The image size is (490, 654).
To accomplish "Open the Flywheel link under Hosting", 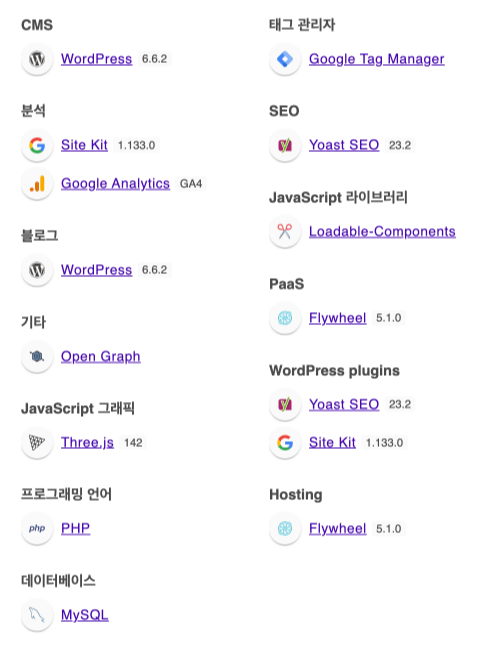I will click(337, 528).
